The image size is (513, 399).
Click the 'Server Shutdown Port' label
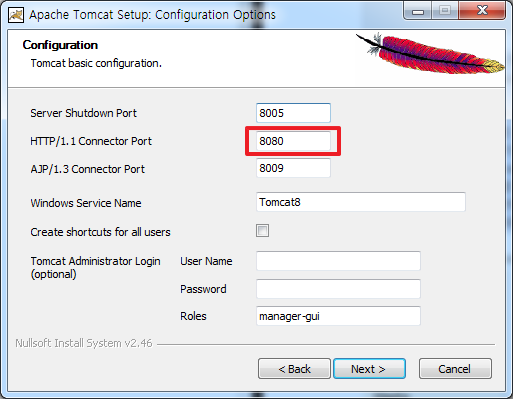[84, 113]
